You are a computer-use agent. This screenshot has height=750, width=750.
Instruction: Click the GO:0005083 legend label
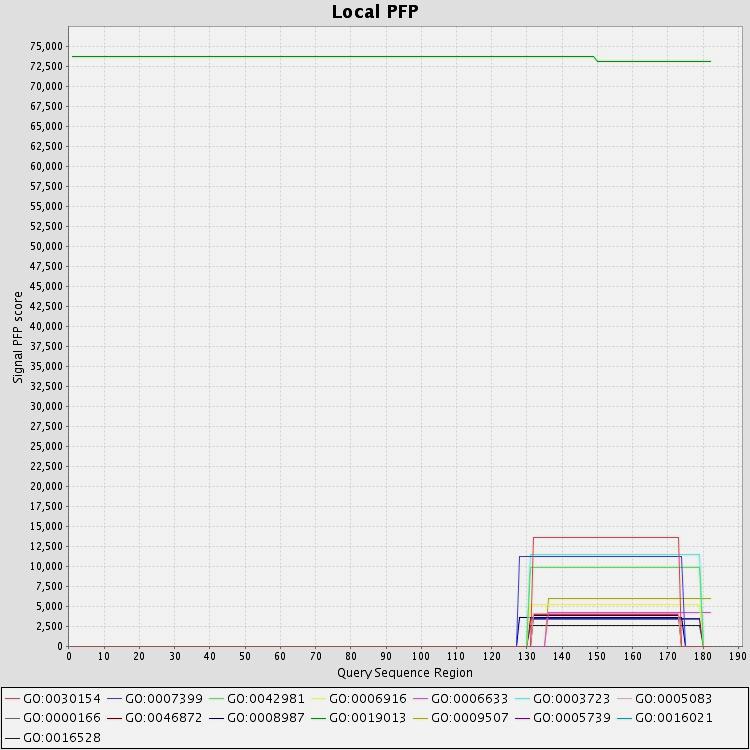click(x=665, y=699)
